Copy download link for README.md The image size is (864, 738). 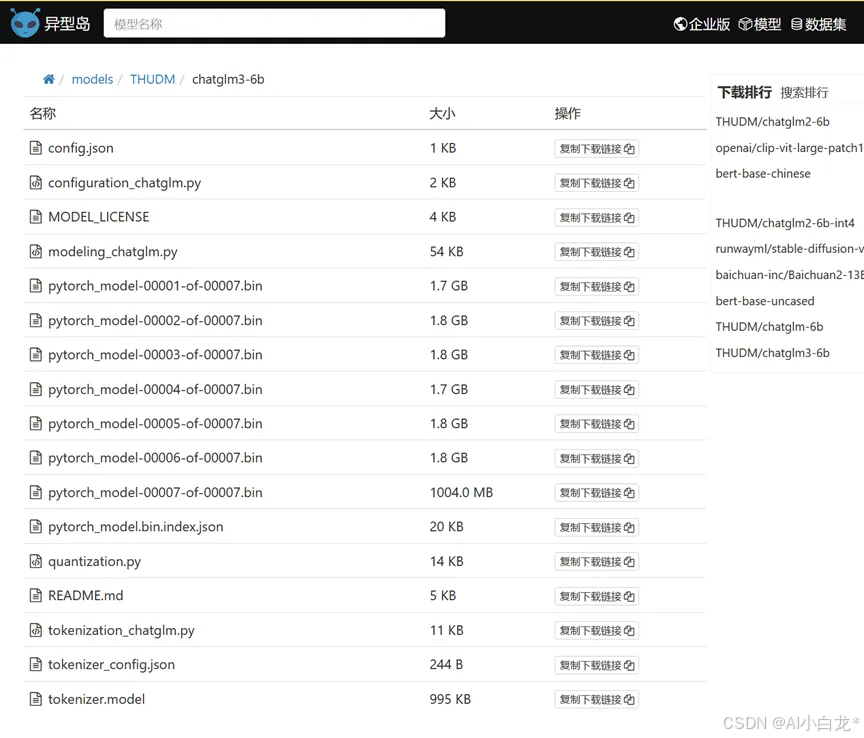597,596
